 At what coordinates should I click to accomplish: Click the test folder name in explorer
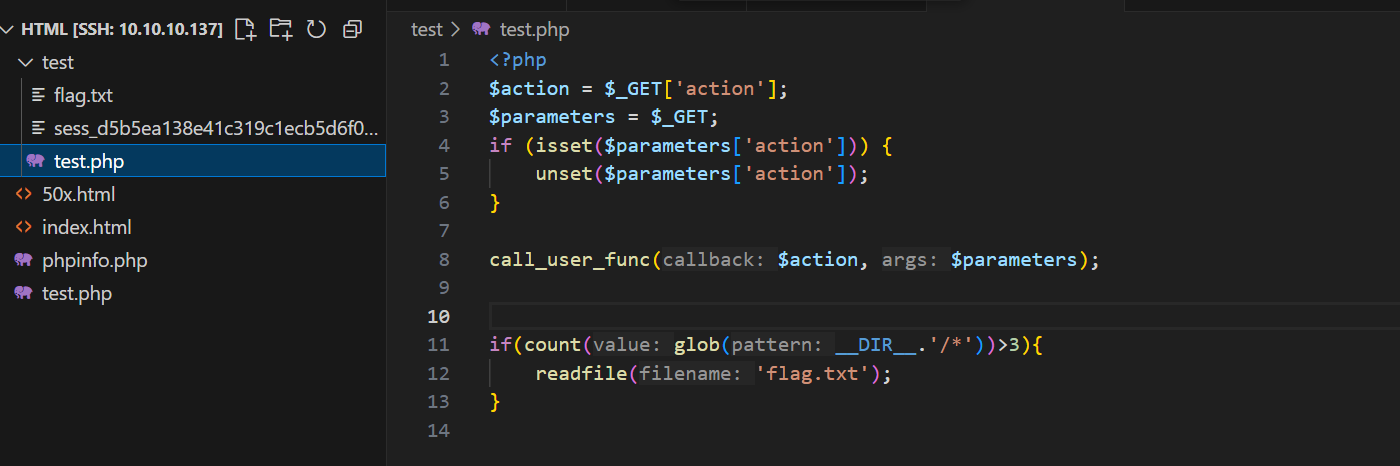click(58, 62)
